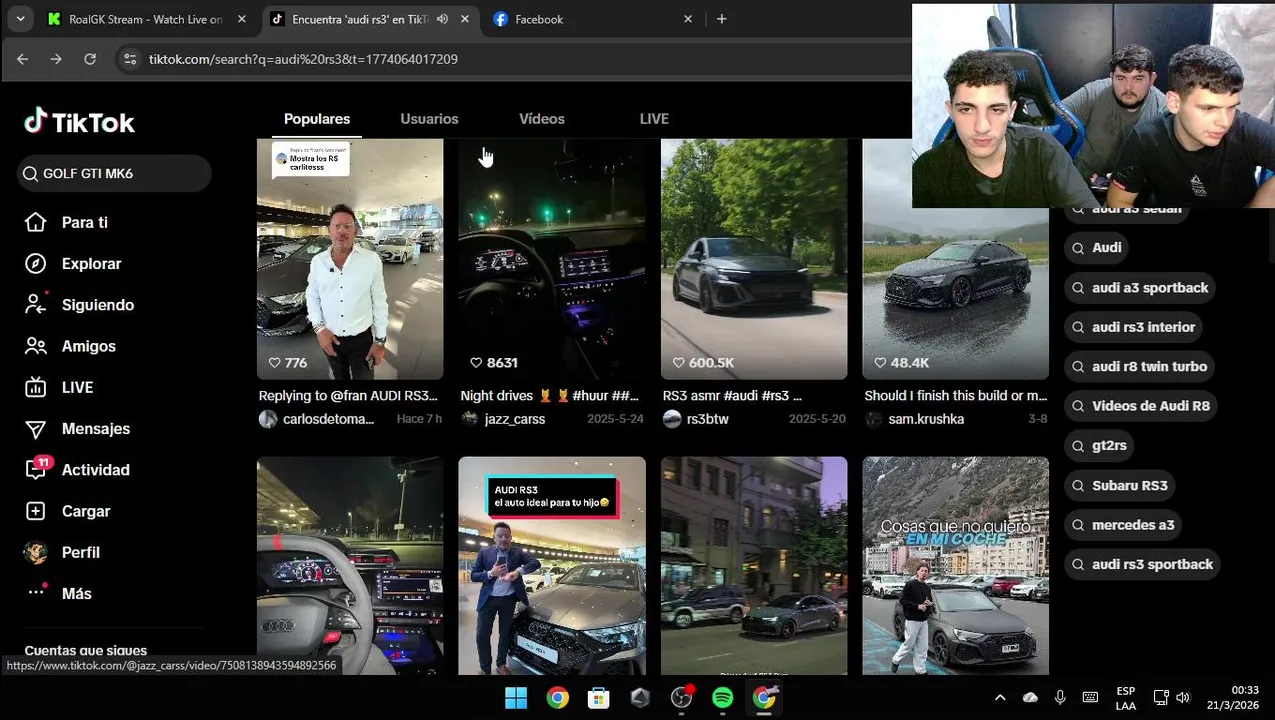Image resolution: width=1275 pixels, height=720 pixels.
Task: View site information icon in address bar
Action: coord(130,59)
